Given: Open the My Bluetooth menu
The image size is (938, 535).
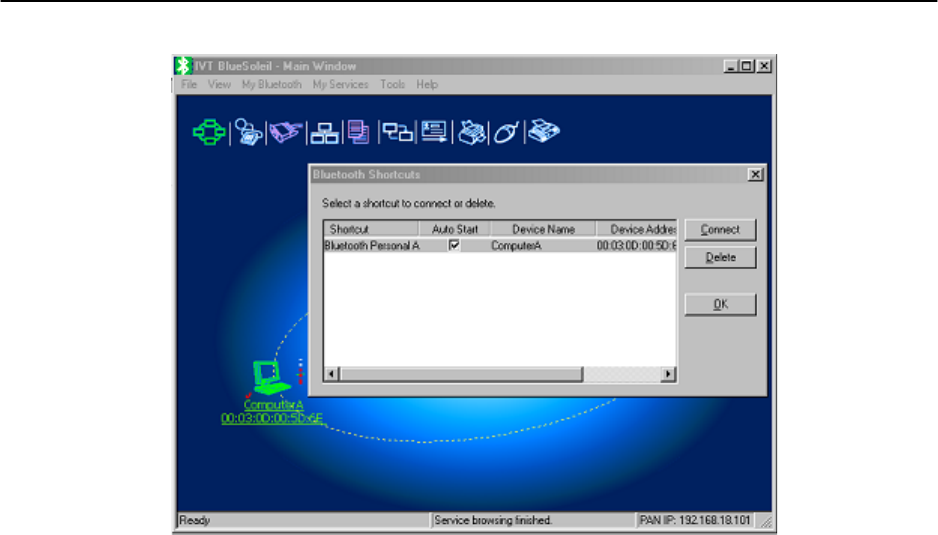Looking at the screenshot, I should pos(272,84).
